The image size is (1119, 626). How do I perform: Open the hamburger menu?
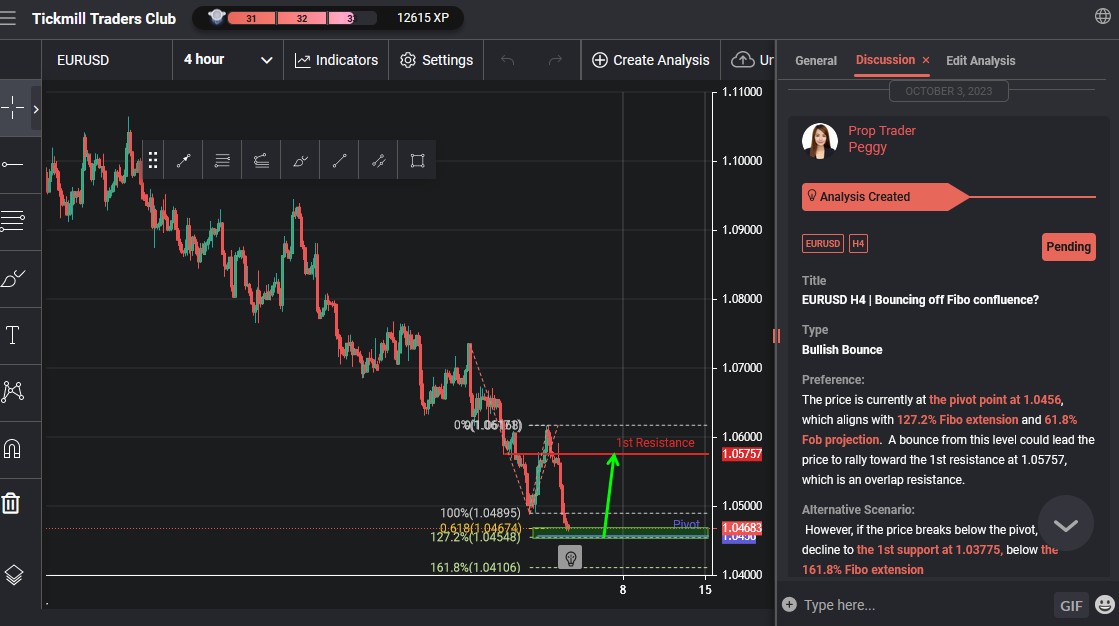(8, 18)
